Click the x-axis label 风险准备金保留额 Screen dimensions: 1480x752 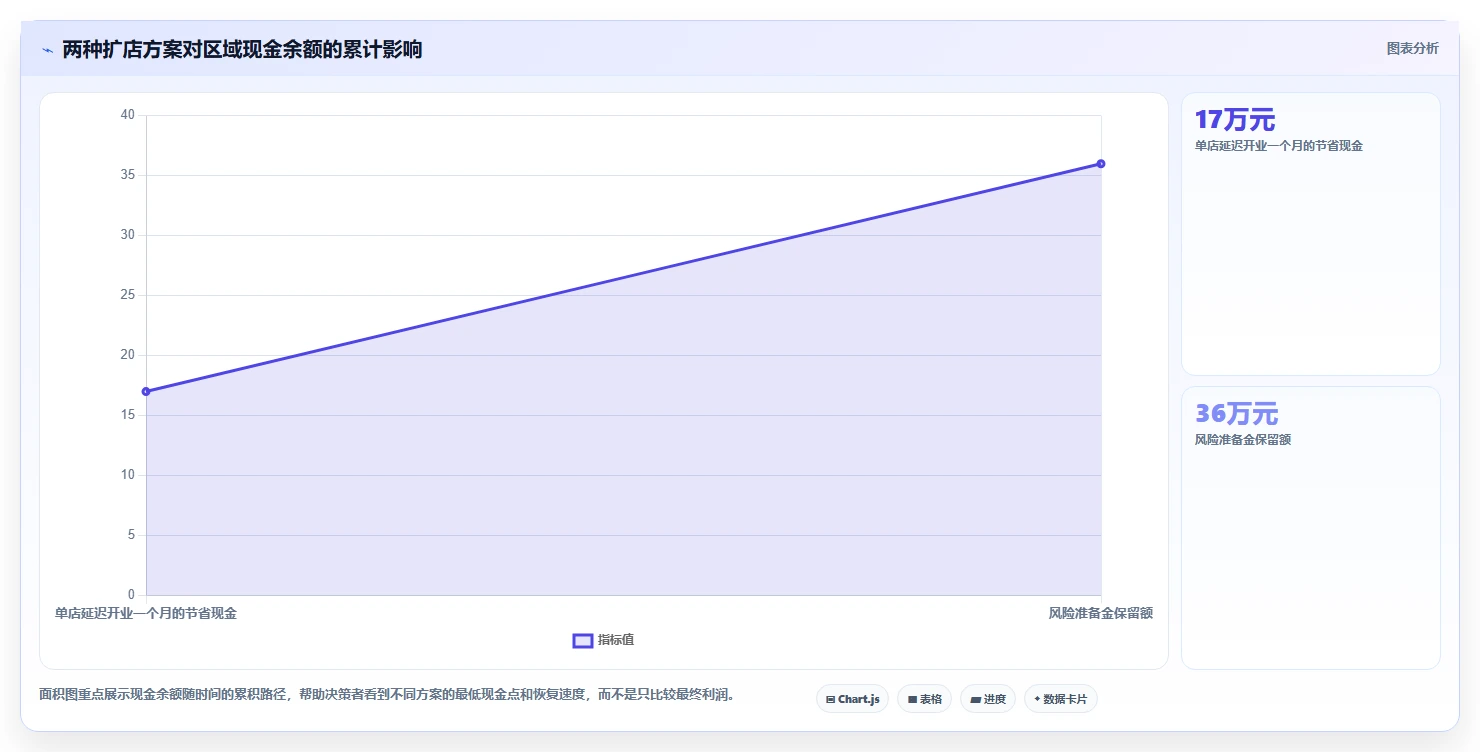click(1100, 613)
